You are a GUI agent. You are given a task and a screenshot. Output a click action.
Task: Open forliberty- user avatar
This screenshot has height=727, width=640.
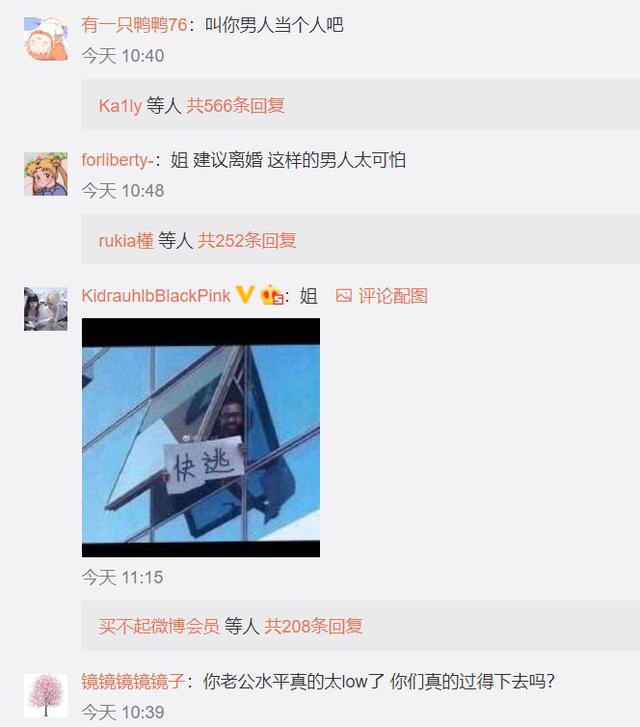point(46,174)
